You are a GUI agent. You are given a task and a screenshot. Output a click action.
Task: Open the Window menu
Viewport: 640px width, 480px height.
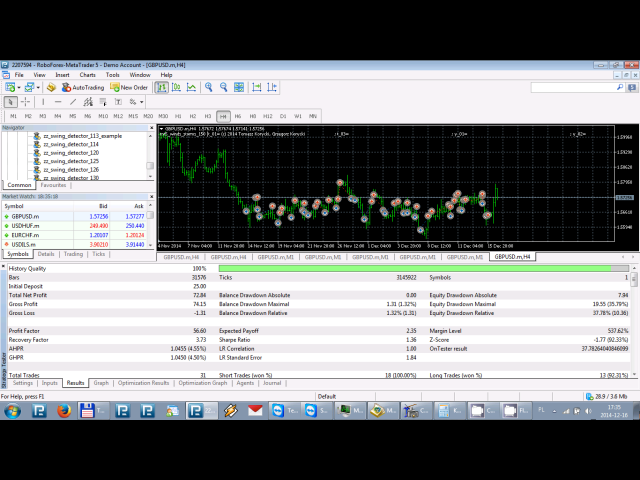click(140, 75)
